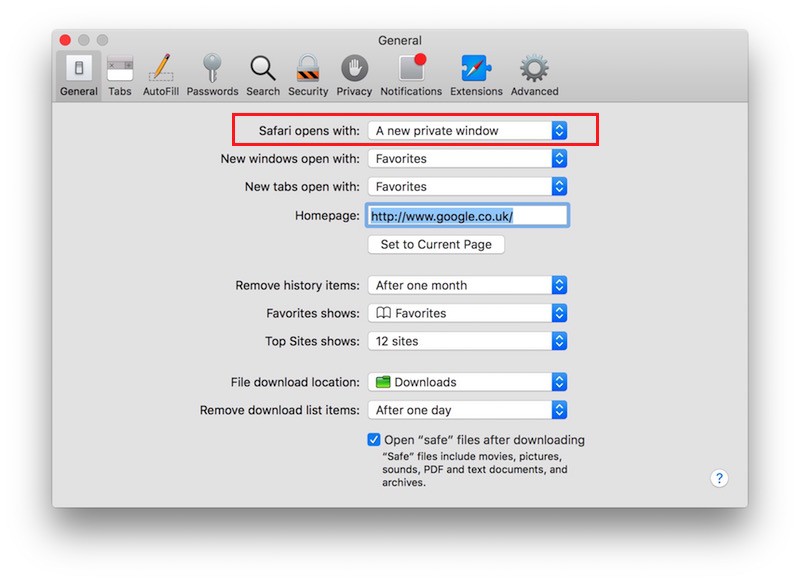Image resolution: width=800 pixels, height=582 pixels.
Task: Expand the Safari opens with dropdown
Action: click(467, 131)
